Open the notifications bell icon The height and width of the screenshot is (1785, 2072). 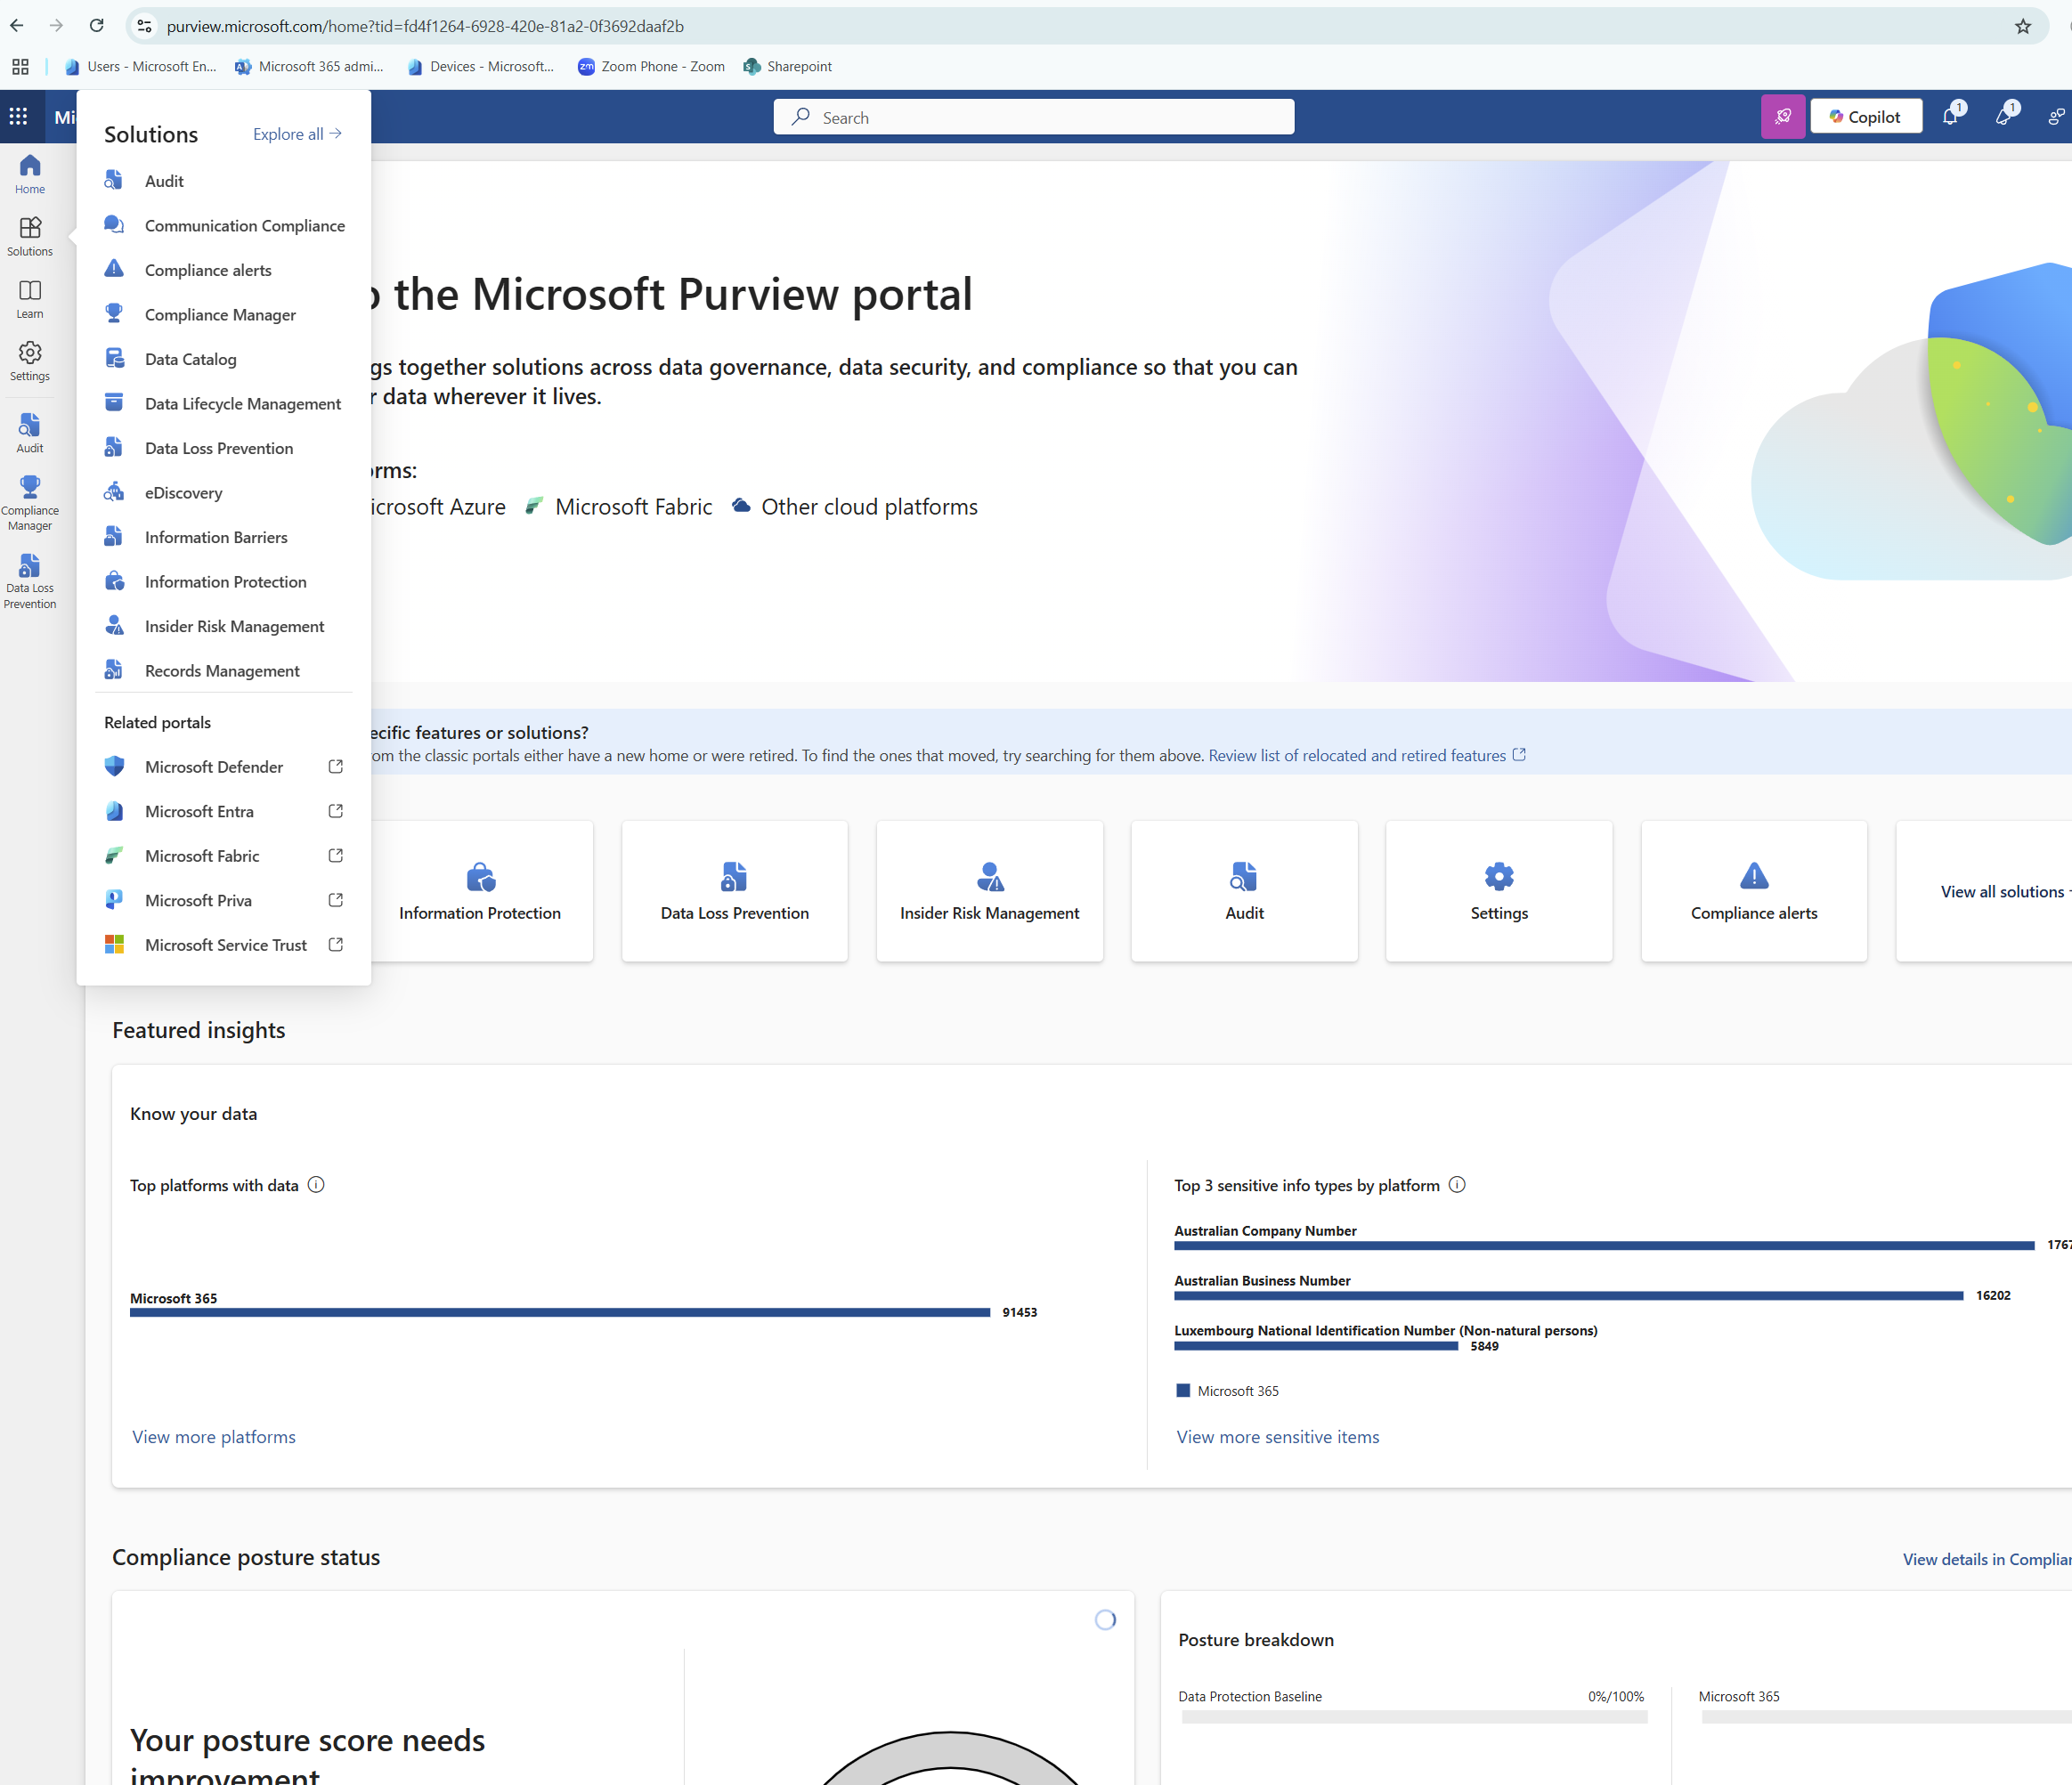click(1950, 117)
